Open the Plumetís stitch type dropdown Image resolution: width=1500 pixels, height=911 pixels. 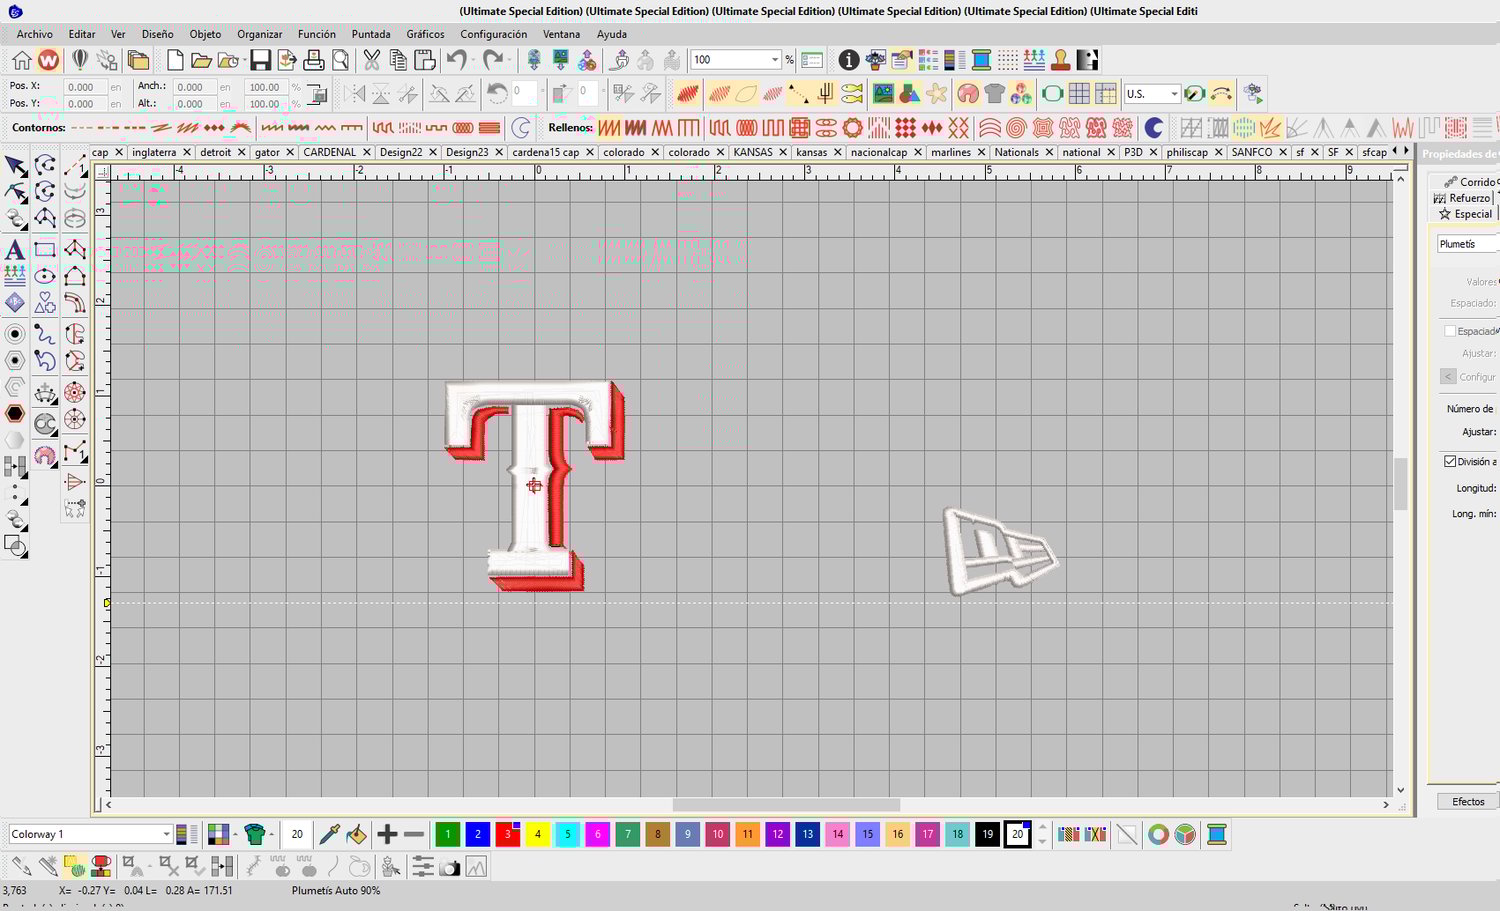tap(1468, 244)
